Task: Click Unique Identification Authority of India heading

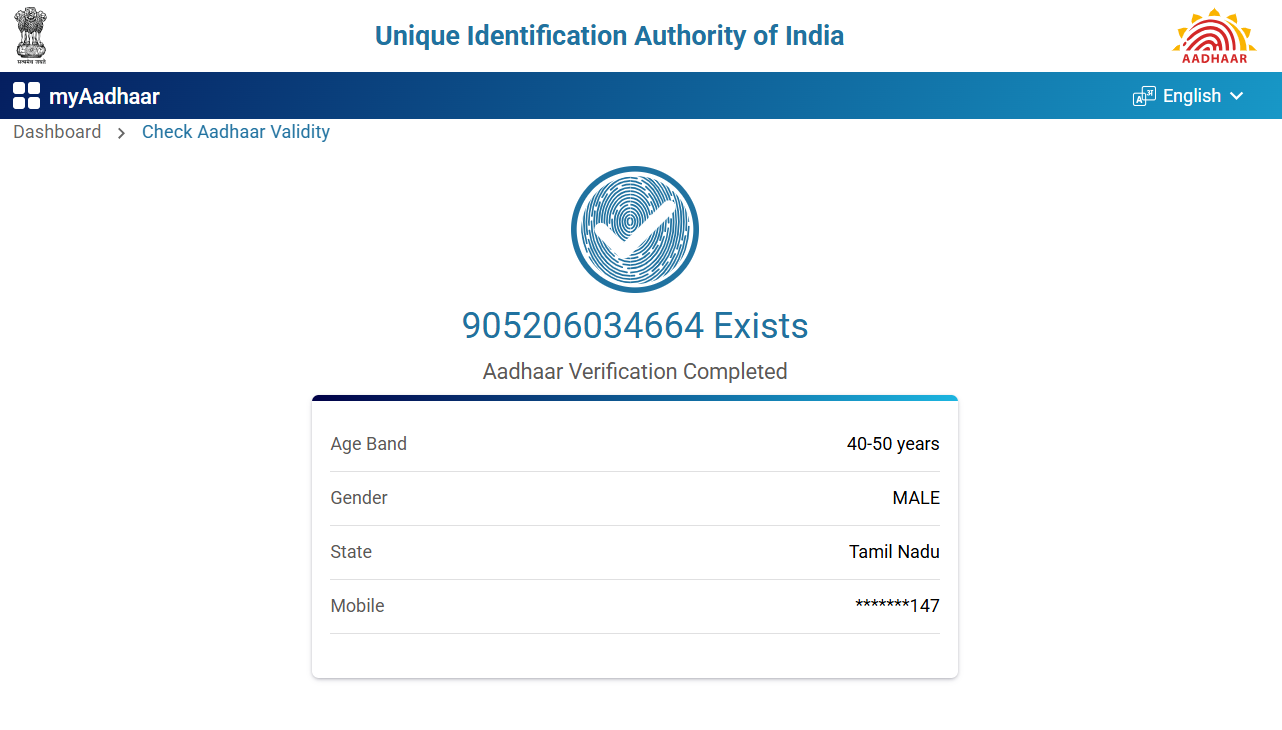Action: pos(609,36)
